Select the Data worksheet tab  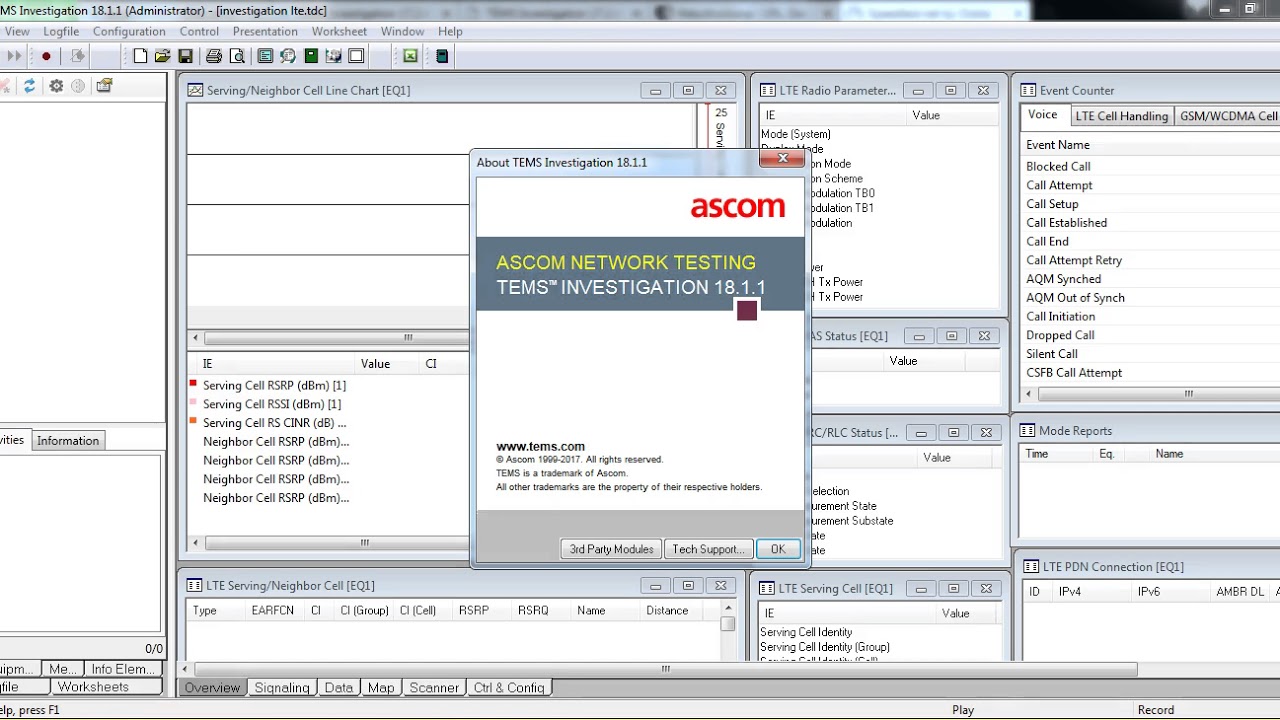coord(339,687)
